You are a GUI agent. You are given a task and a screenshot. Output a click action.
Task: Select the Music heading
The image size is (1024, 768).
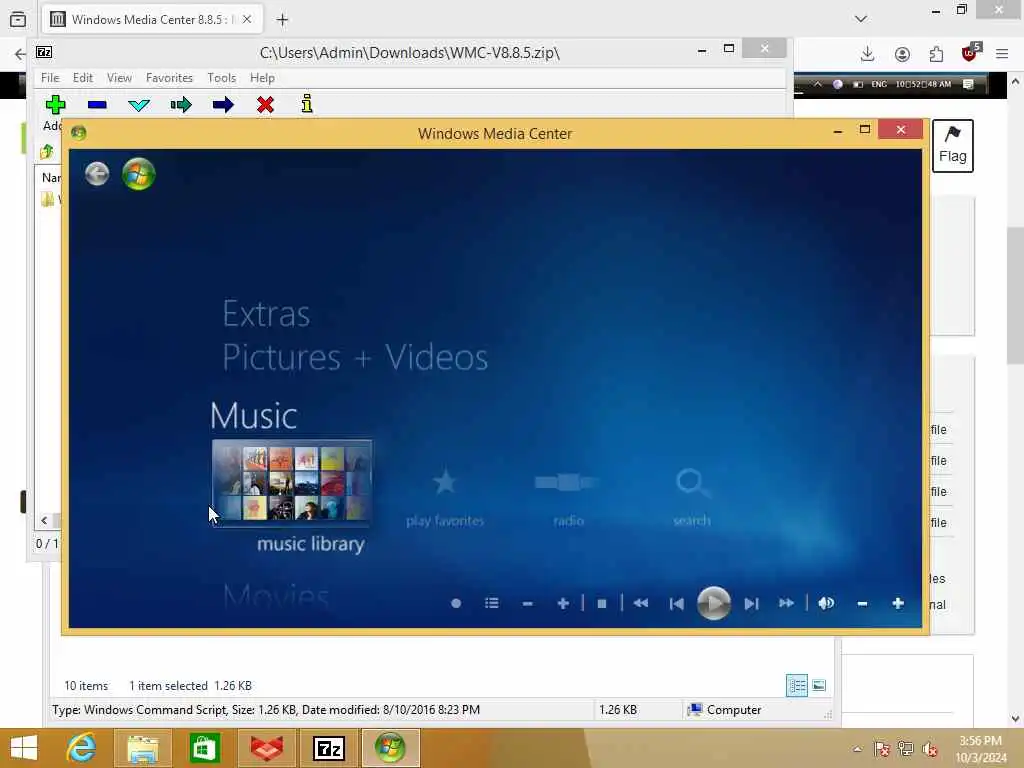click(x=253, y=415)
